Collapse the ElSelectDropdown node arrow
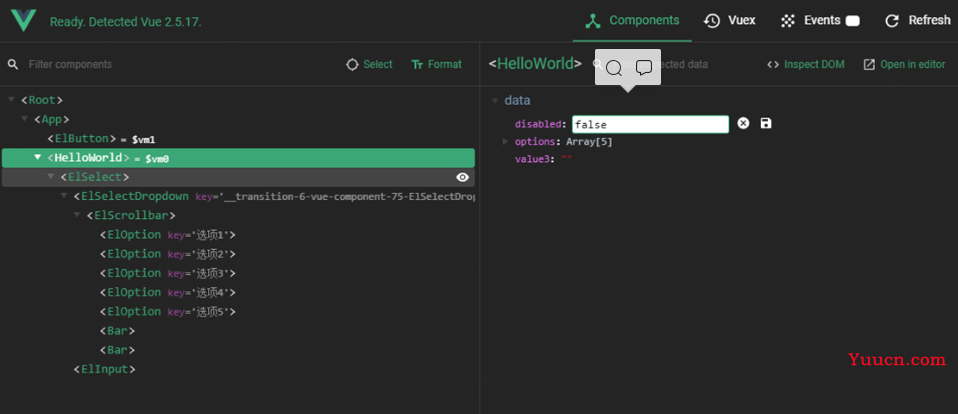The height and width of the screenshot is (414, 958). 64,196
